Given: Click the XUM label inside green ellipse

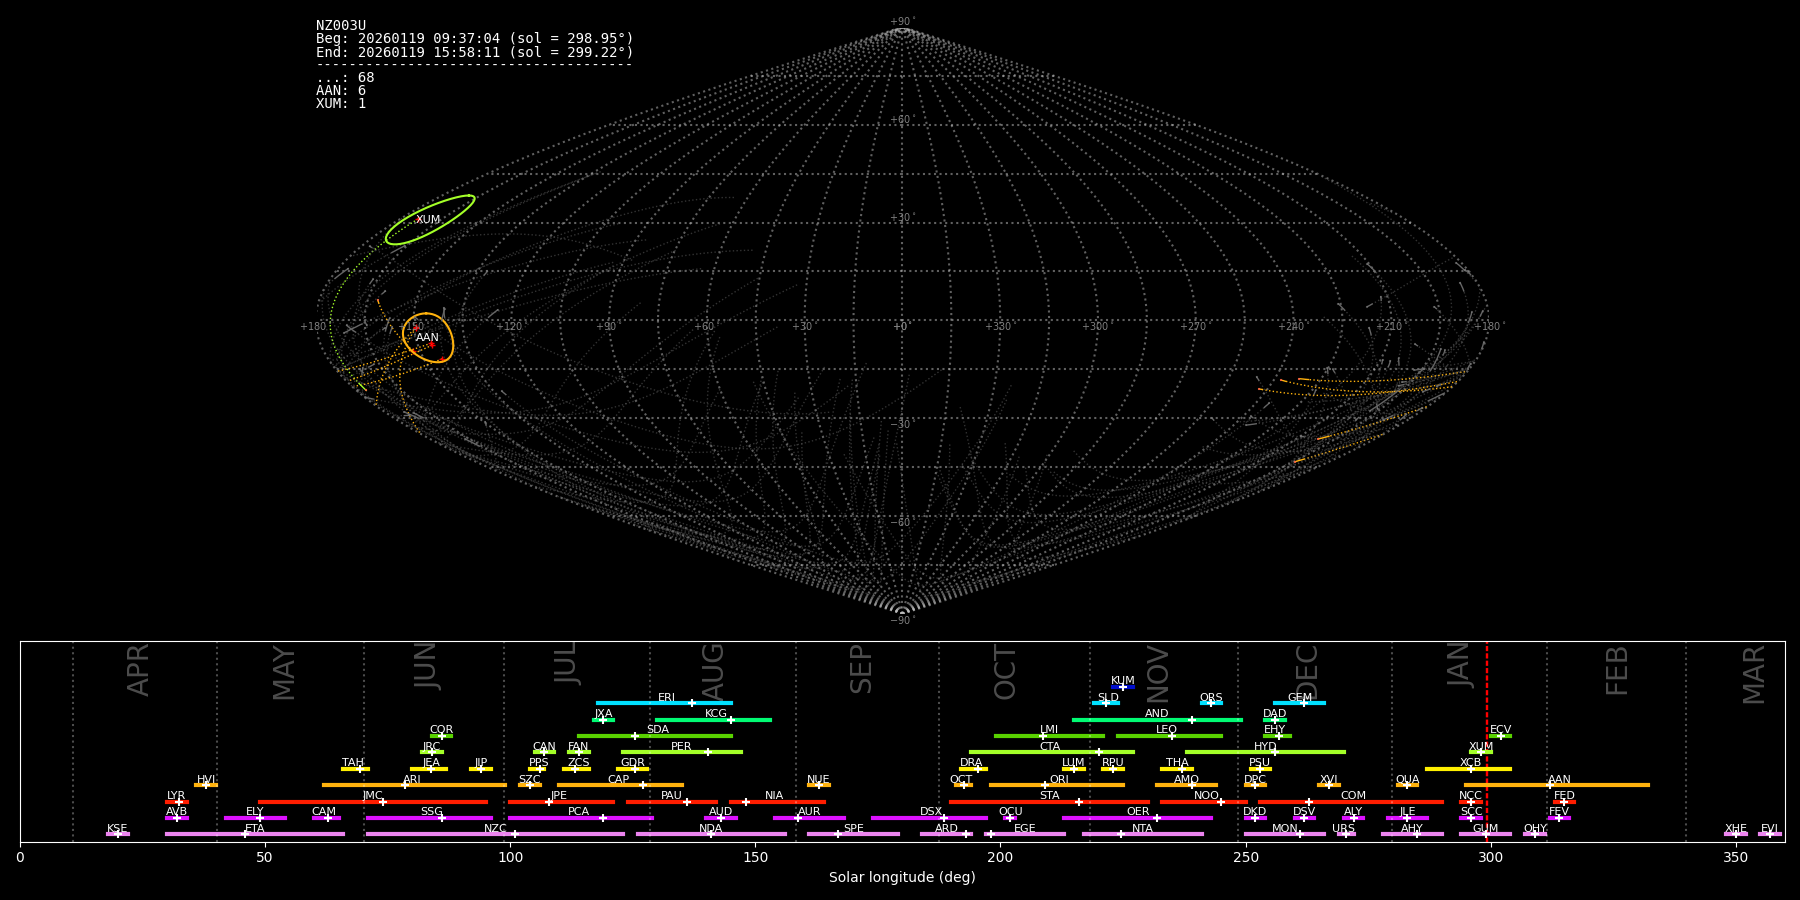Looking at the screenshot, I should pos(428,220).
